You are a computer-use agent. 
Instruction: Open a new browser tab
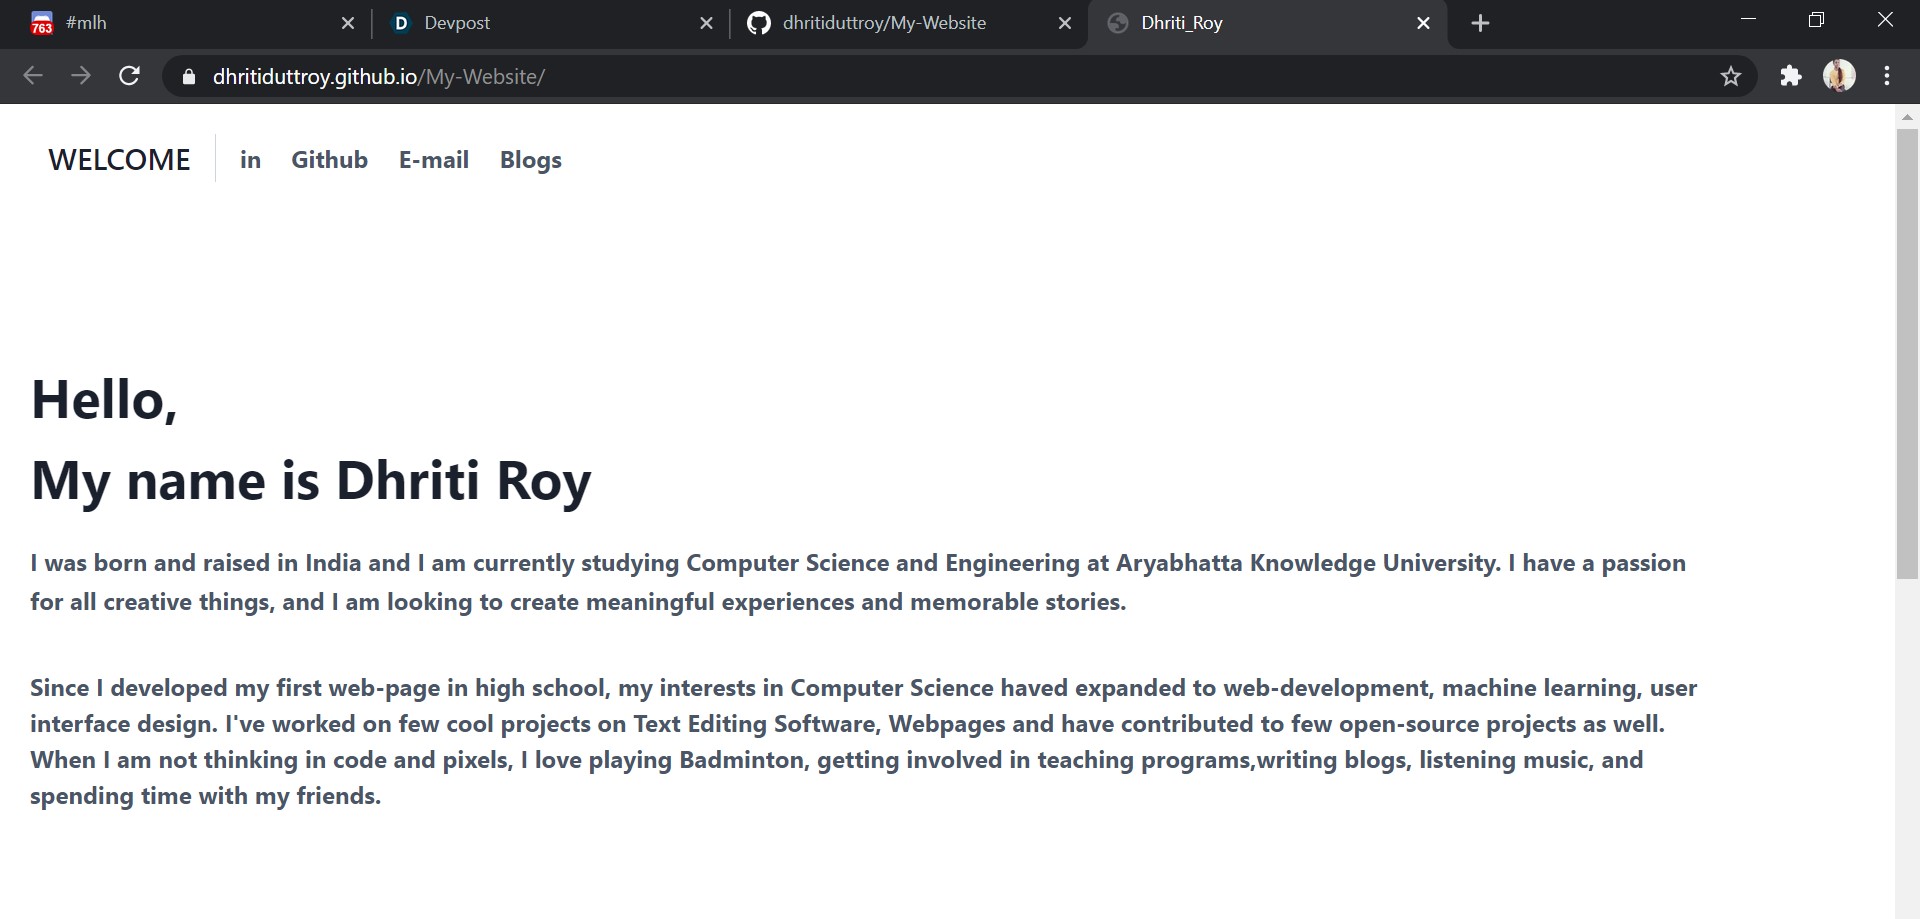(1481, 23)
